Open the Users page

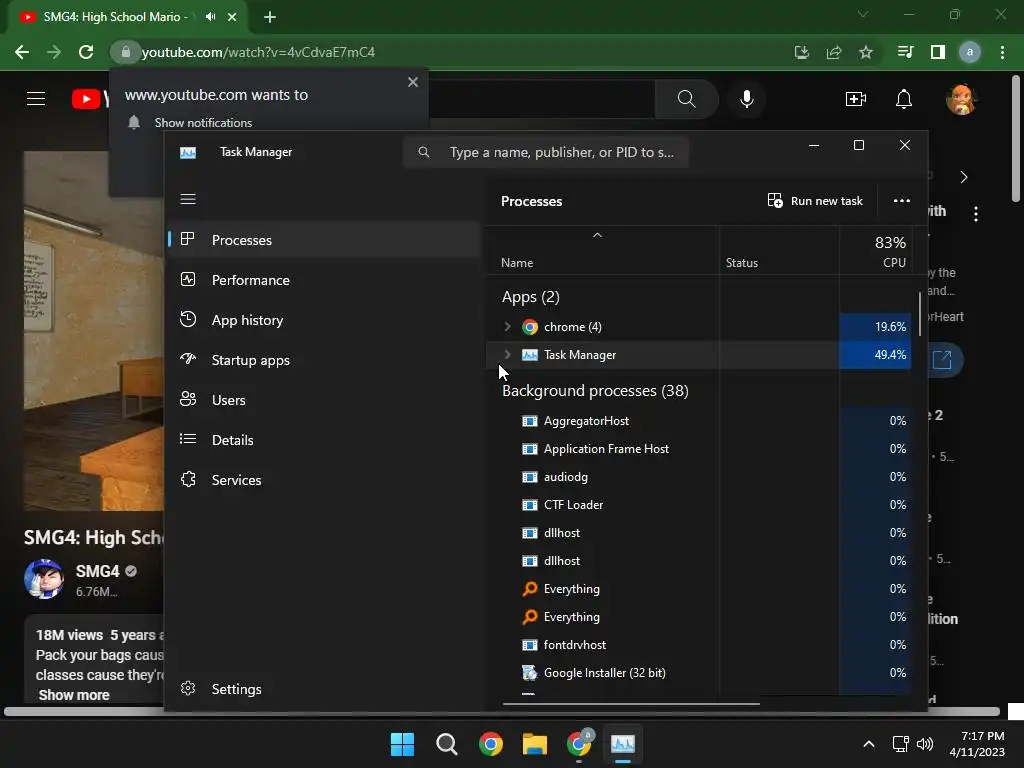(x=324, y=400)
